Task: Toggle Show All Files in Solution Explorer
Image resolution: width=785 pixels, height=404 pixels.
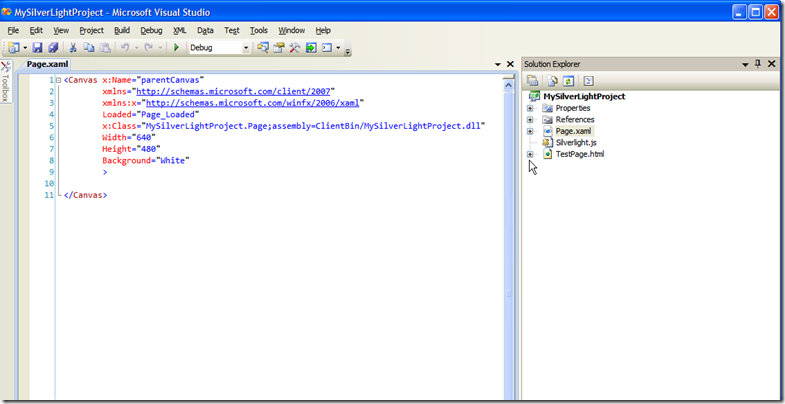Action: point(552,81)
